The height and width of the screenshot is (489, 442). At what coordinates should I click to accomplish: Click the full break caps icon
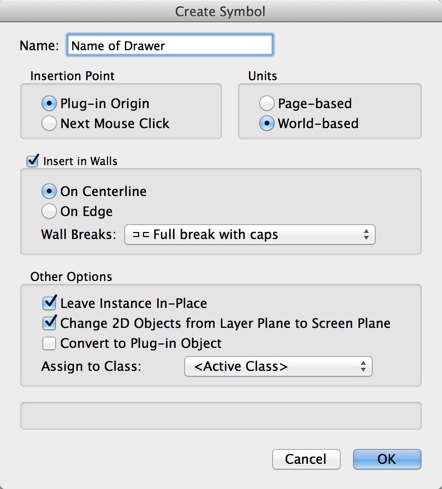141,235
